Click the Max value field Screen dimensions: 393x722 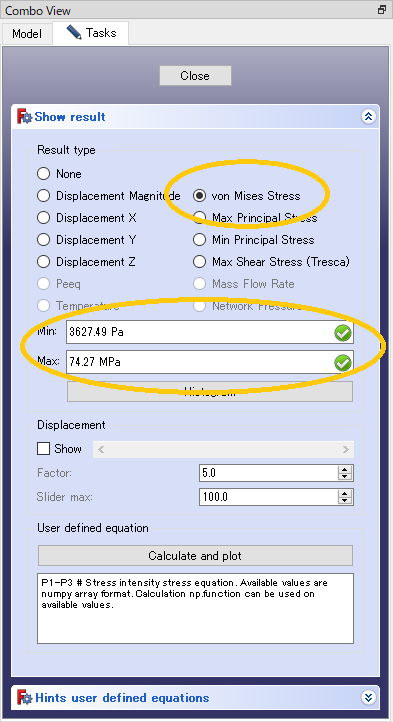tap(210, 362)
